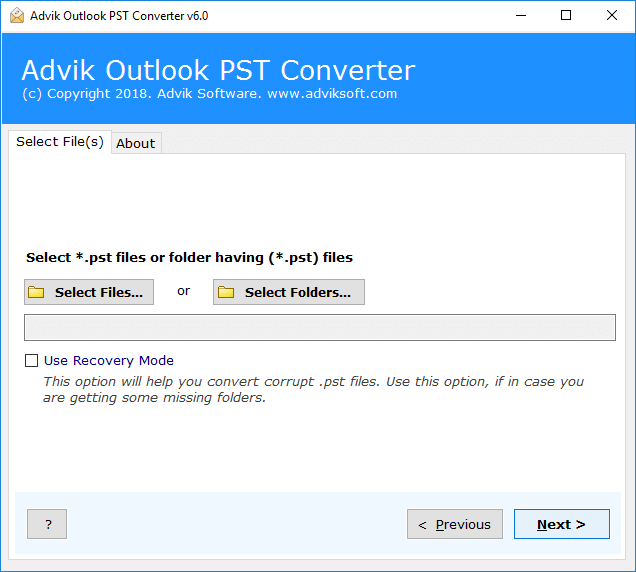Screen dimensions: 636x572
Task: Go back with the Previous button
Action: (455, 524)
